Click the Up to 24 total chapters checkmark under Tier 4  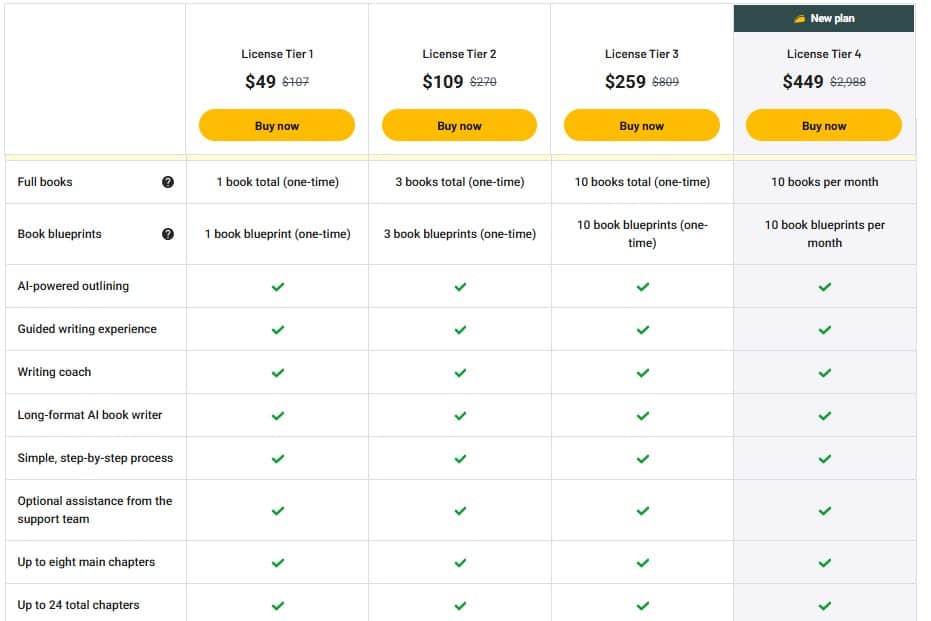pos(824,605)
